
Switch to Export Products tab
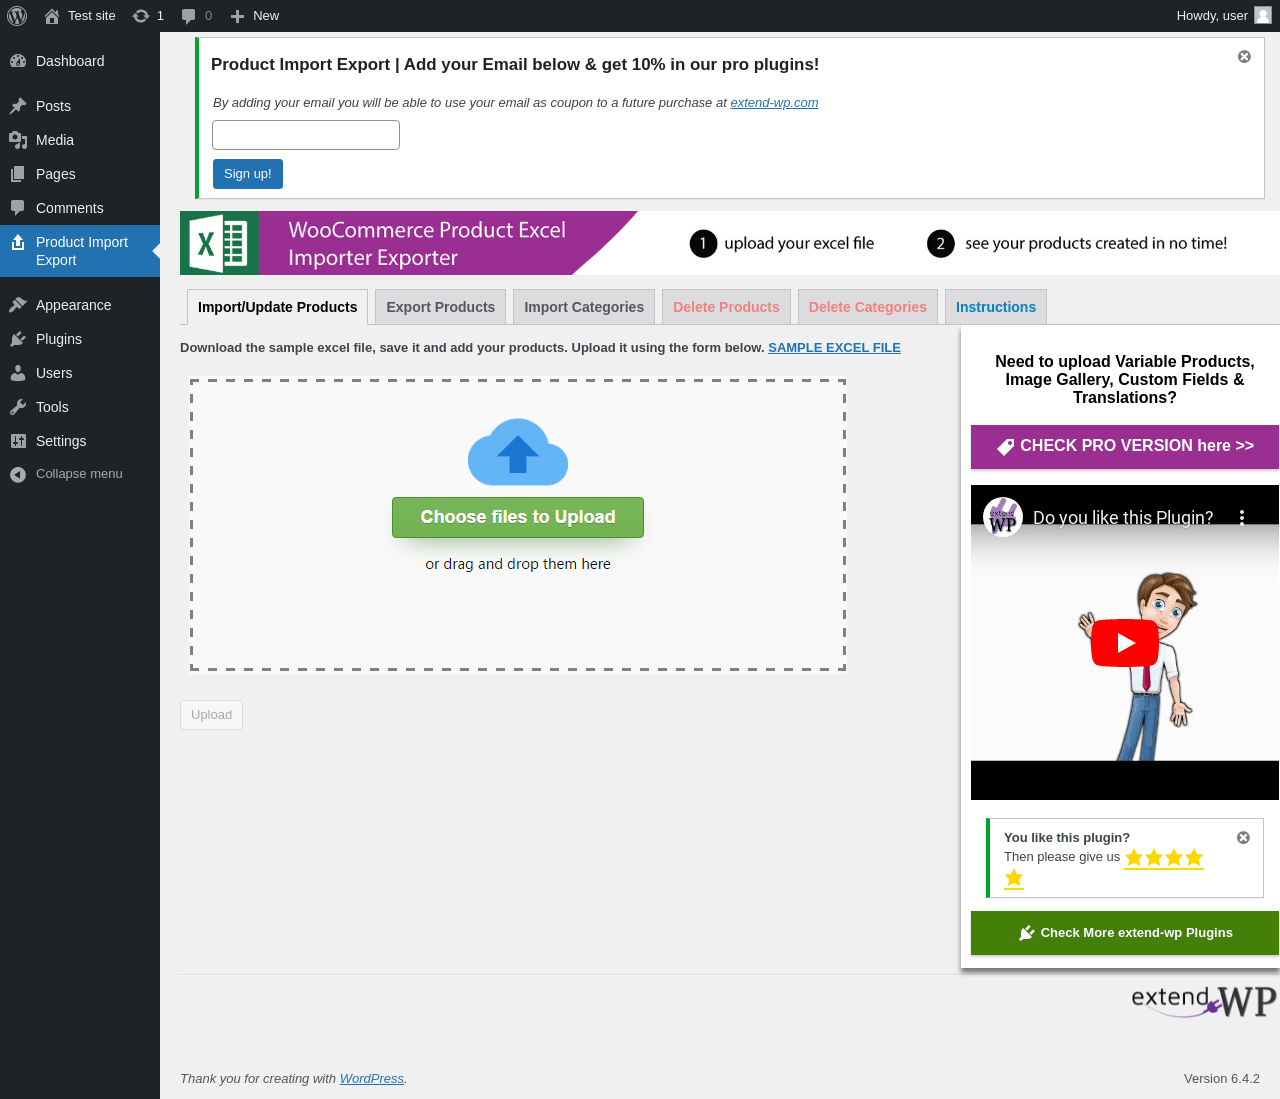coord(441,307)
